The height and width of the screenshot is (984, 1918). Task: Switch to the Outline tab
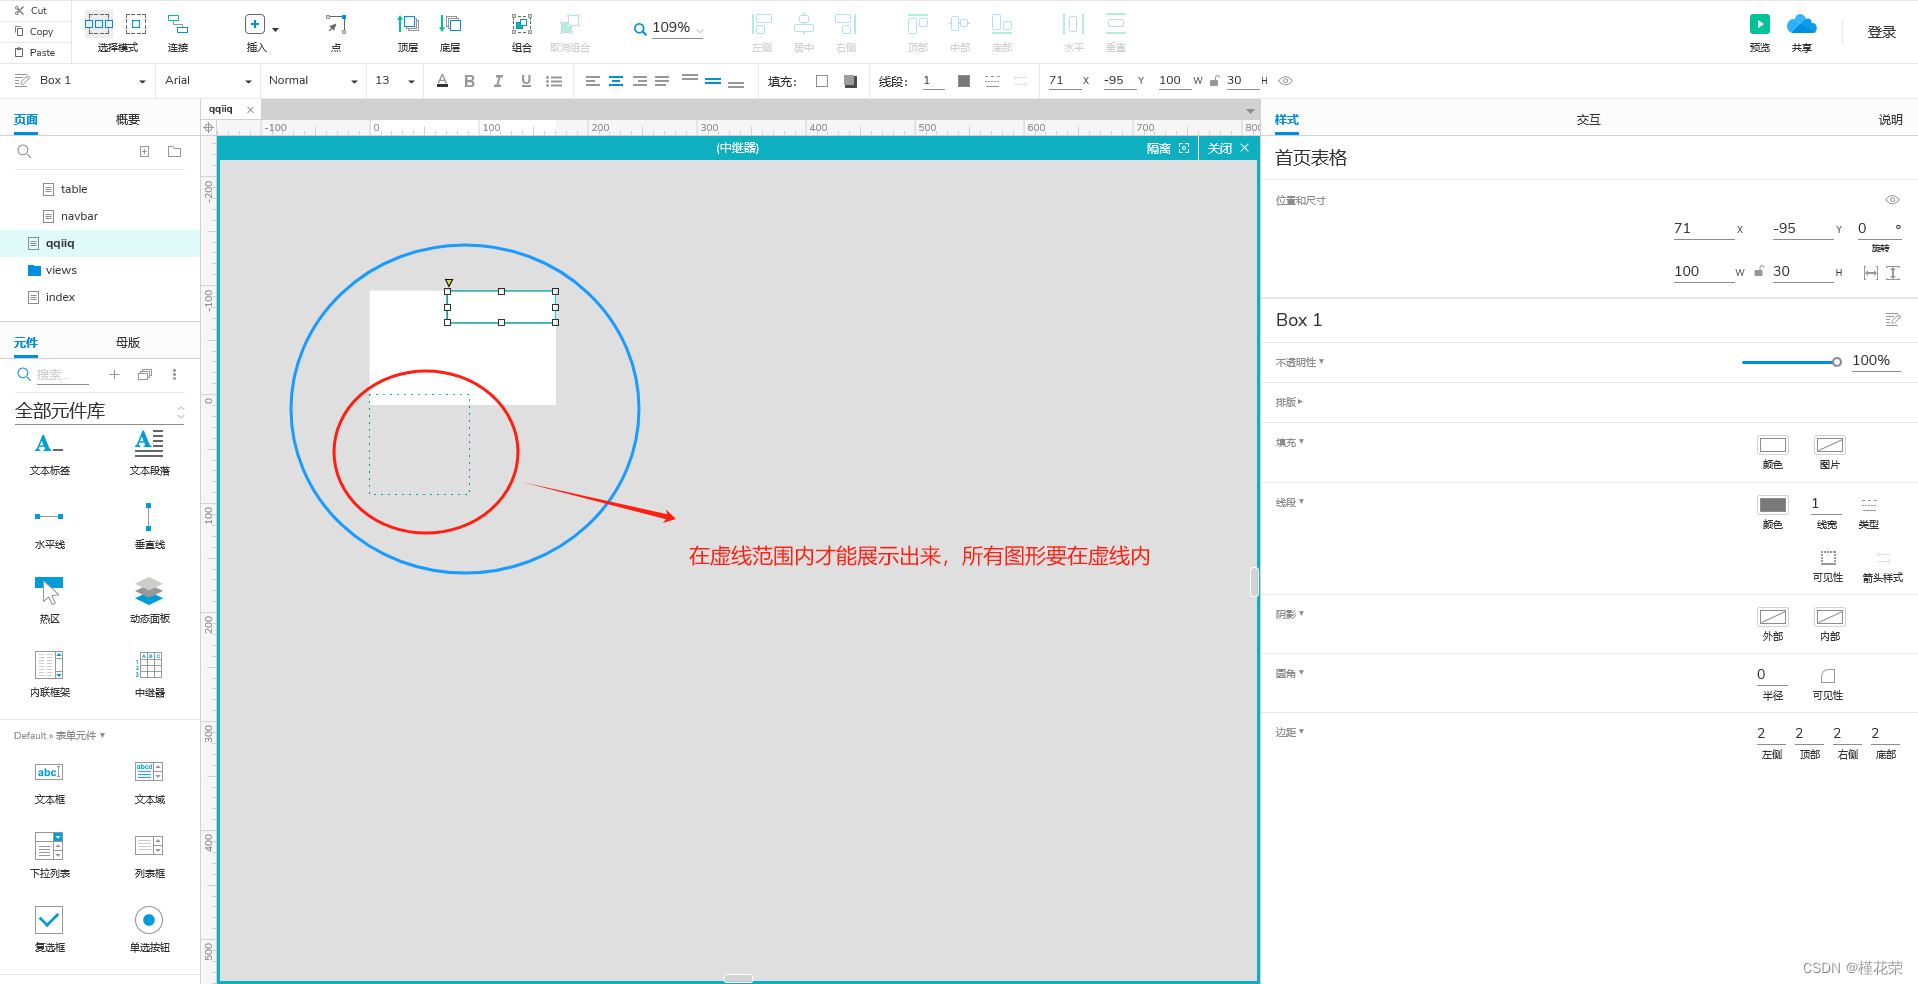point(128,120)
